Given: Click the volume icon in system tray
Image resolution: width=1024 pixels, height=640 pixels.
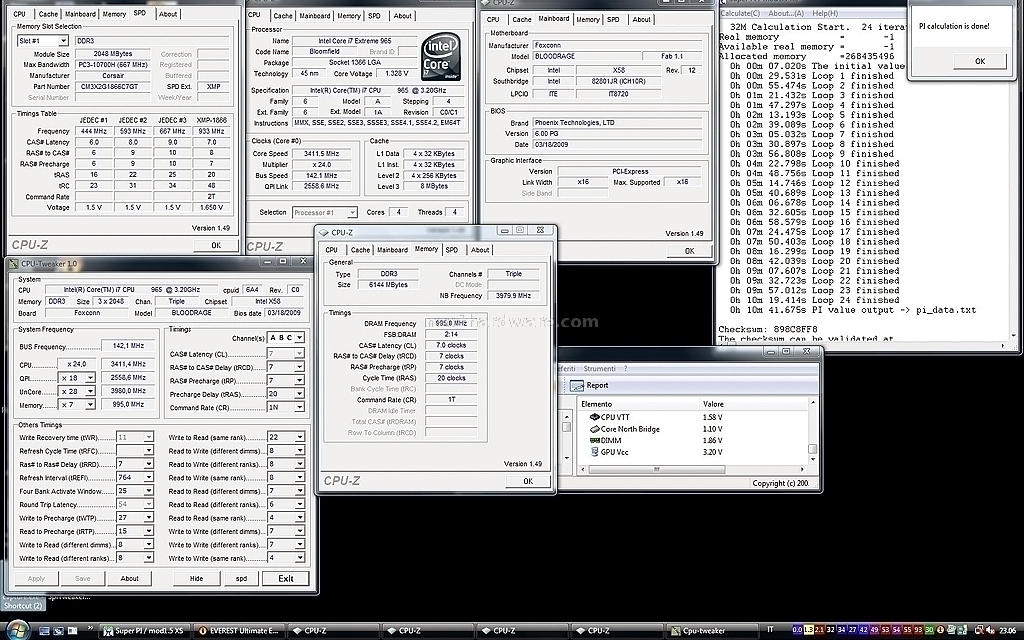Looking at the screenshot, I should [x=990, y=630].
